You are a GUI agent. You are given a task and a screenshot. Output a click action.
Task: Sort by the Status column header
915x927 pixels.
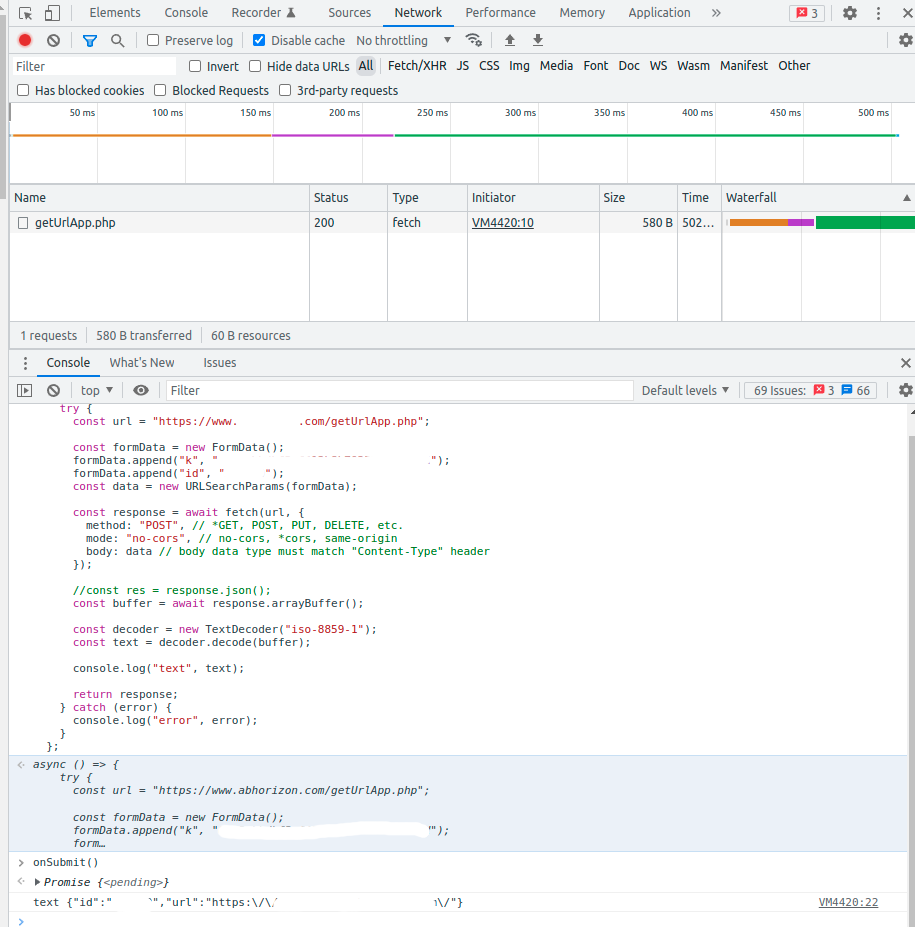348,198
